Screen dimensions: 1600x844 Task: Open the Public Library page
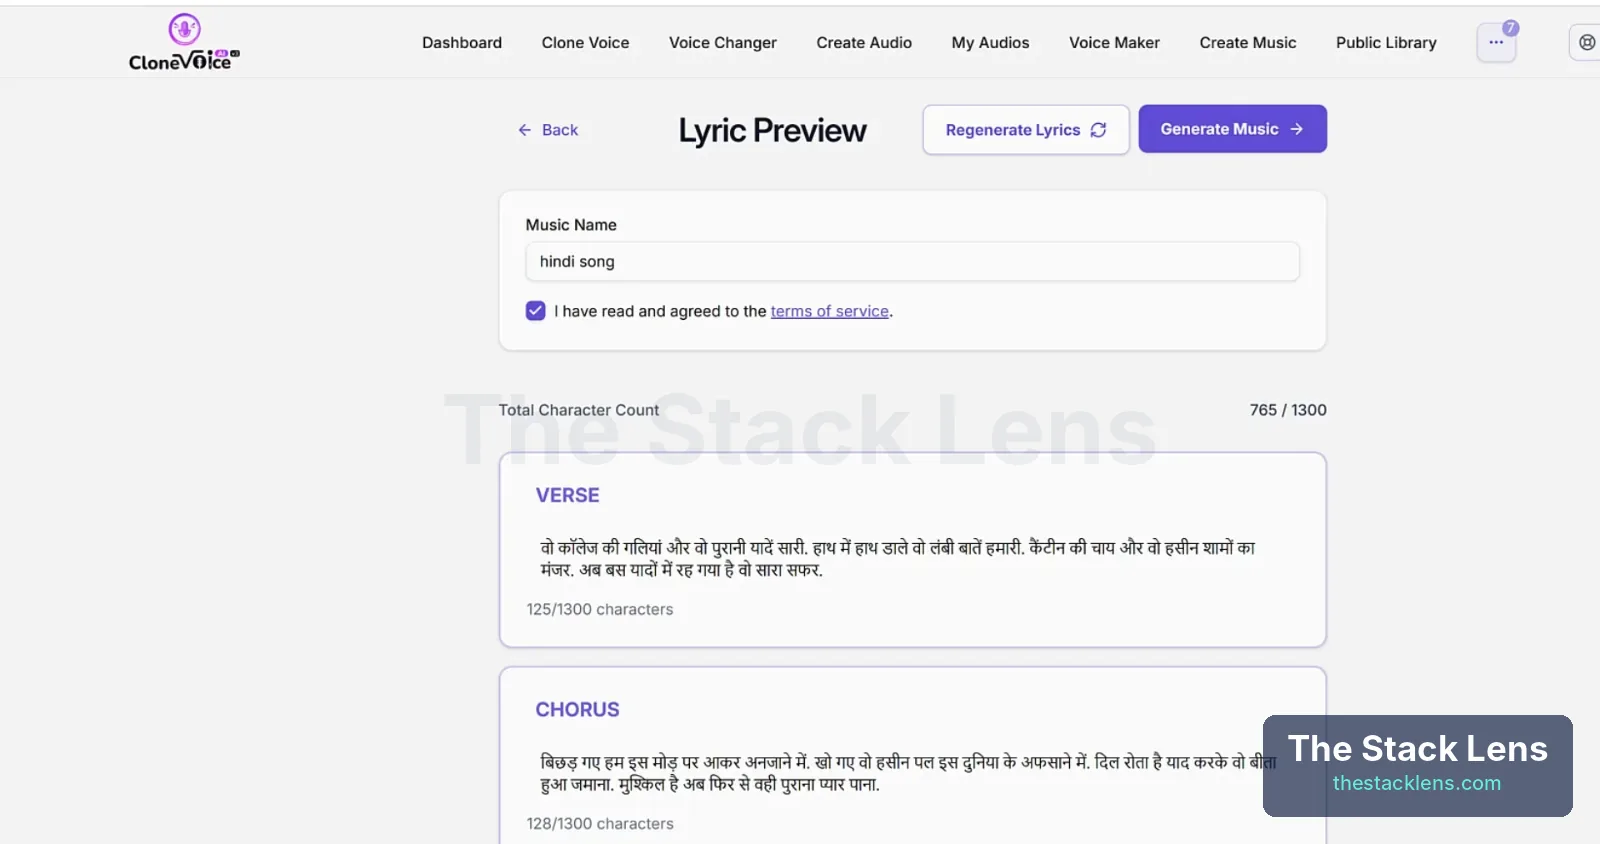pyautogui.click(x=1386, y=43)
